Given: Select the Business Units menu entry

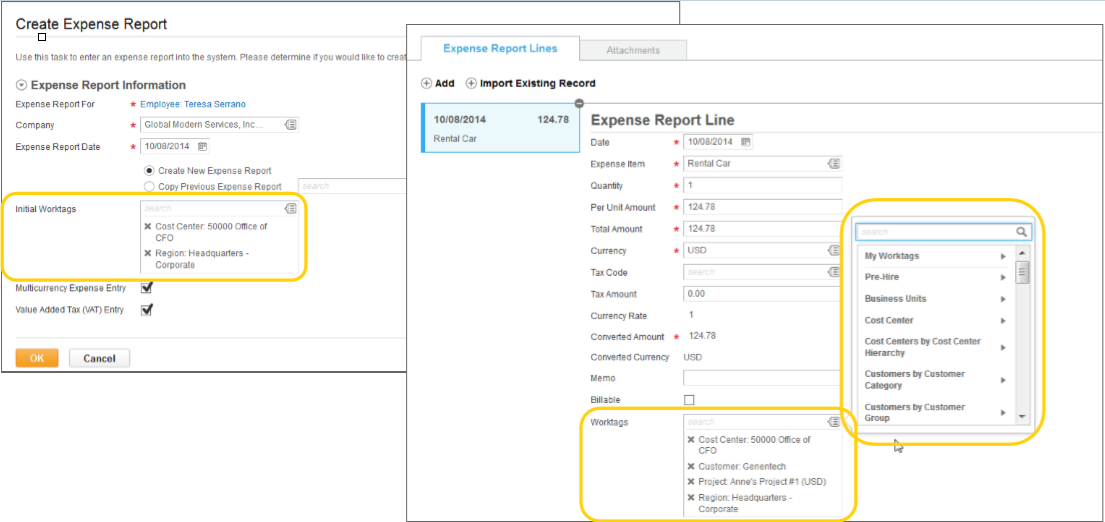Looking at the screenshot, I should click(x=935, y=299).
